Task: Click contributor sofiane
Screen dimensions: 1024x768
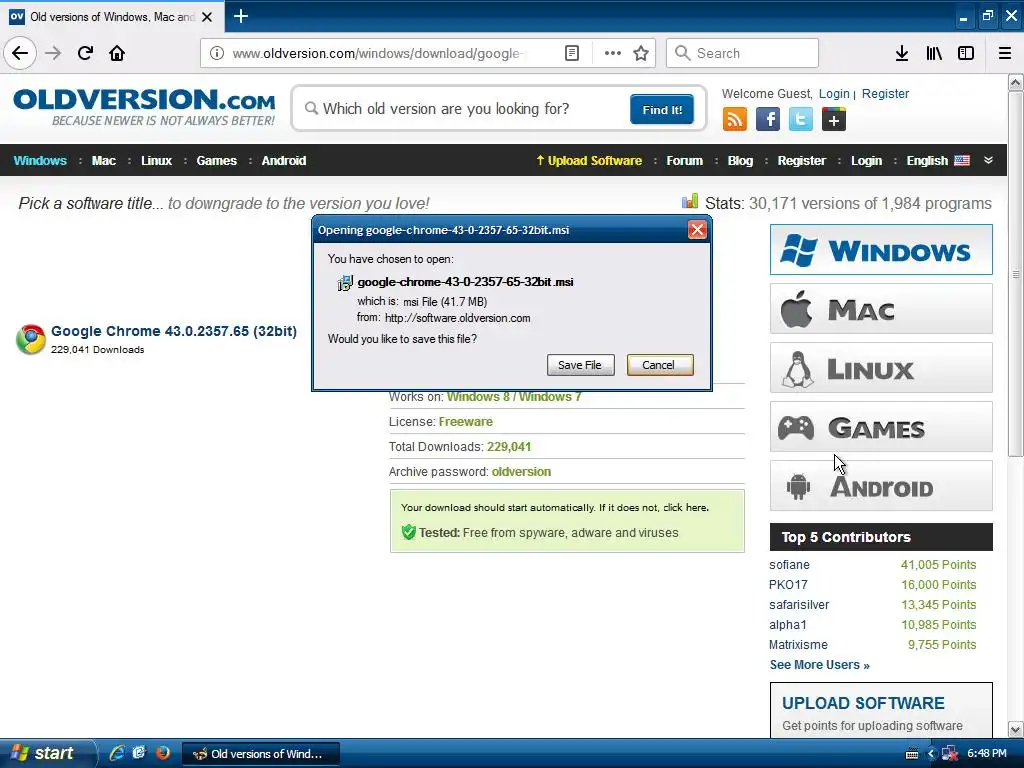Action: click(789, 565)
